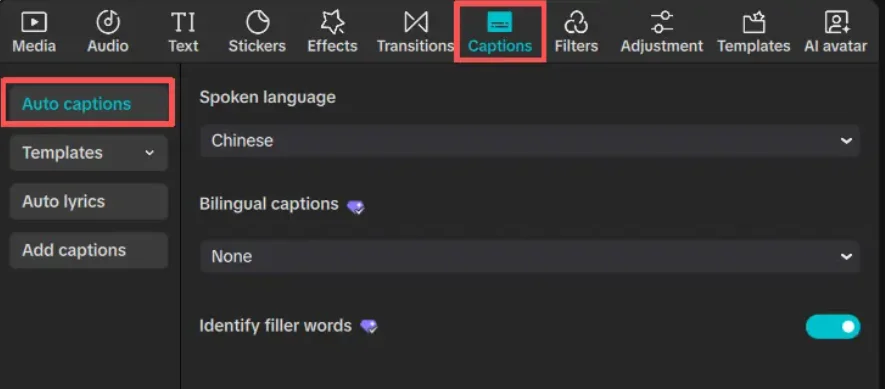Open the Adjustment panel
The height and width of the screenshot is (389, 885).
[661, 32]
